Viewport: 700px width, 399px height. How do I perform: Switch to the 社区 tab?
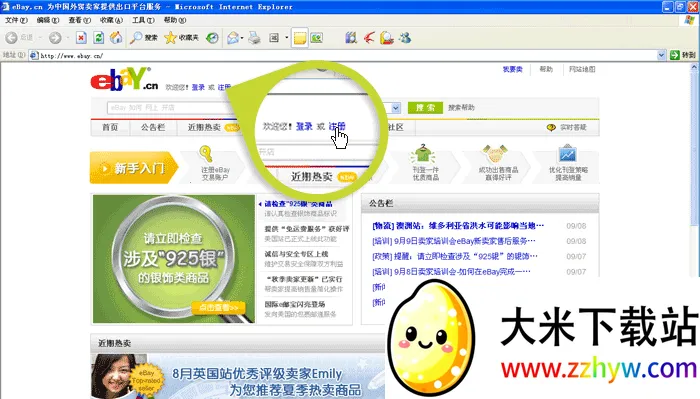pos(396,128)
